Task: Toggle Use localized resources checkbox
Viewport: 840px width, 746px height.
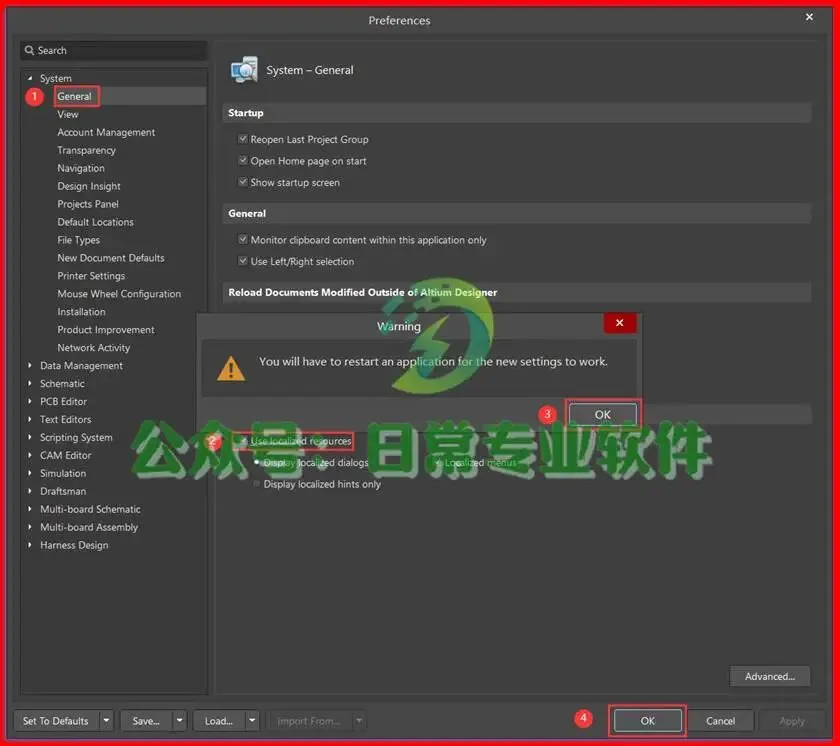Action: click(244, 441)
